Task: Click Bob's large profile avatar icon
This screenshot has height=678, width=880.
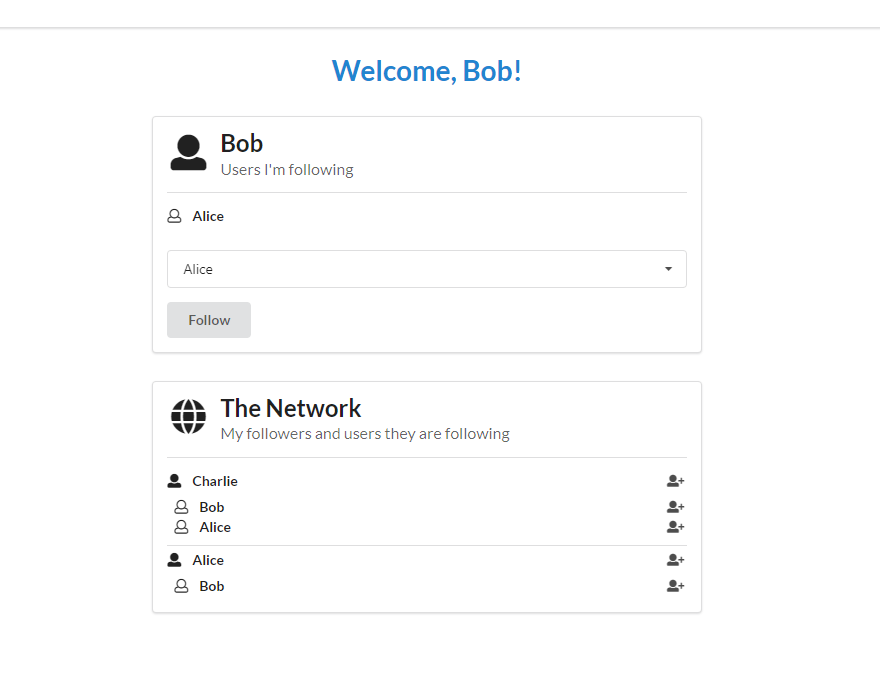Action: (188, 153)
